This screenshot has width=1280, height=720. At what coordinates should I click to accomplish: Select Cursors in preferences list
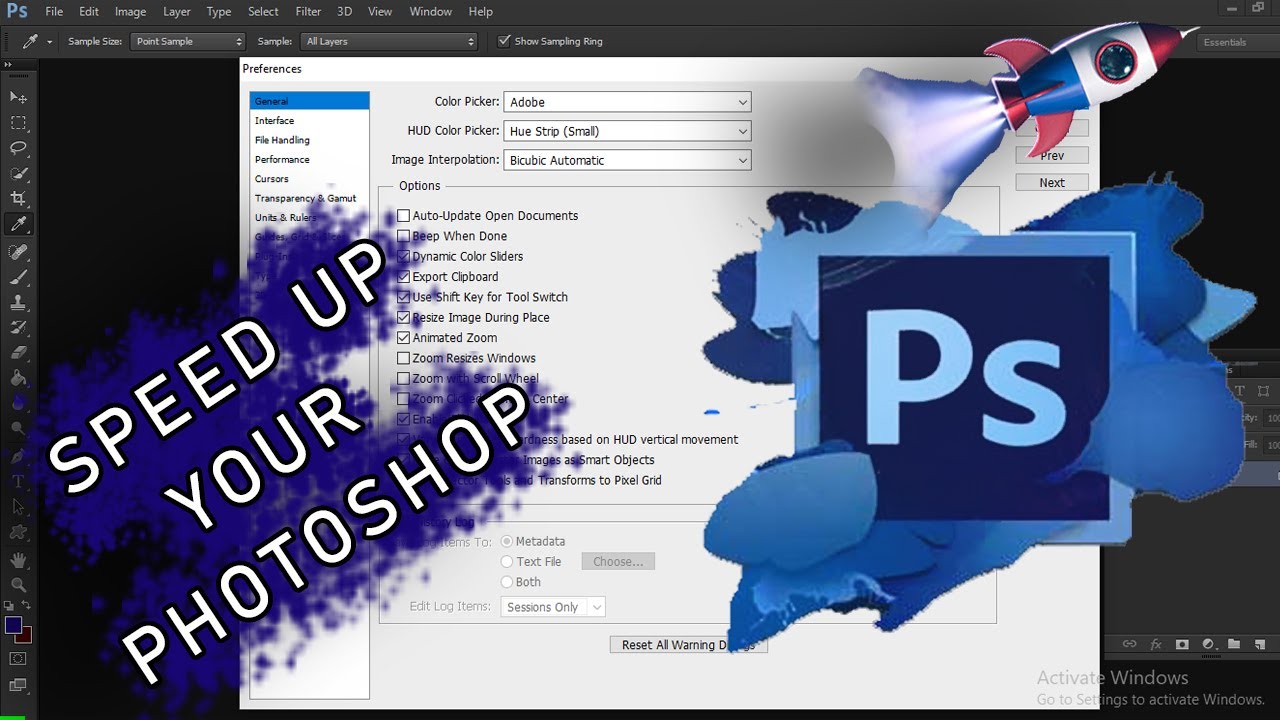(x=272, y=179)
